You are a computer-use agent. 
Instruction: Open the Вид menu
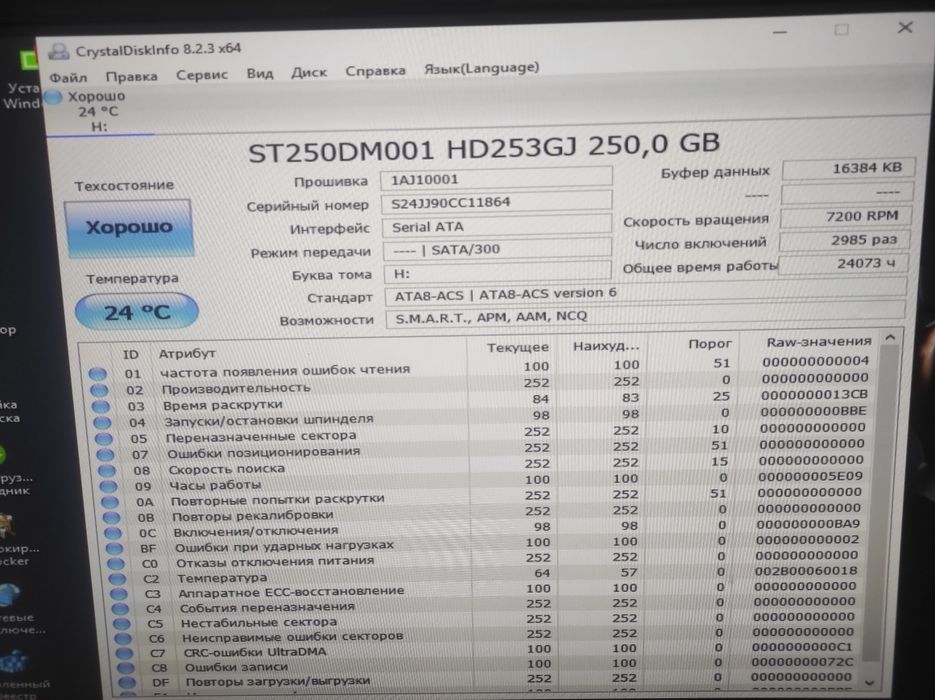[260, 73]
